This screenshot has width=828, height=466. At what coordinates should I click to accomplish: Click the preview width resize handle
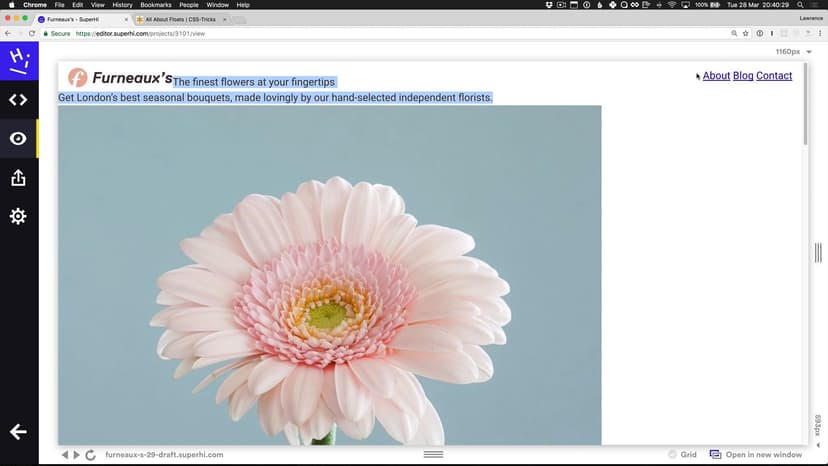click(x=818, y=252)
